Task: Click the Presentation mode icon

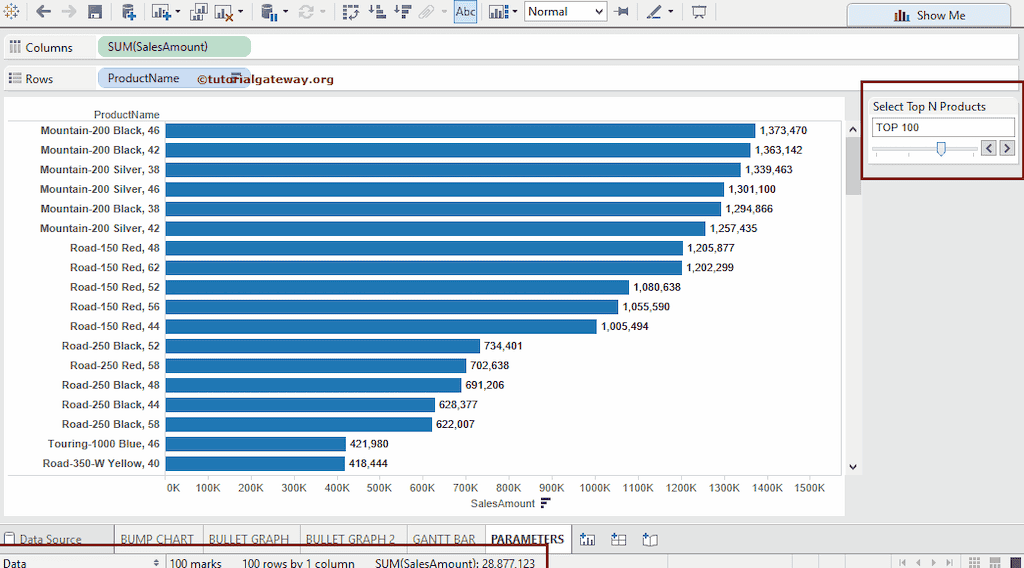Action: 699,12
